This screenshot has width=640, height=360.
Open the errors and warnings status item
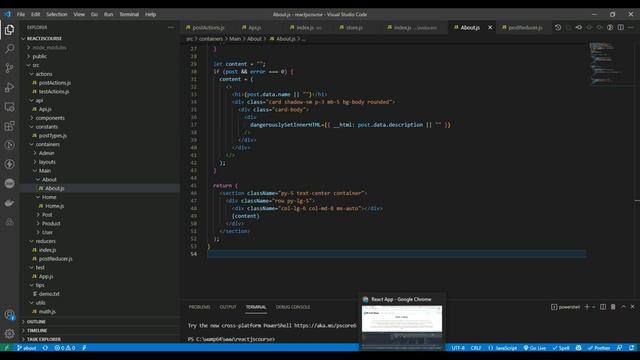[65, 348]
